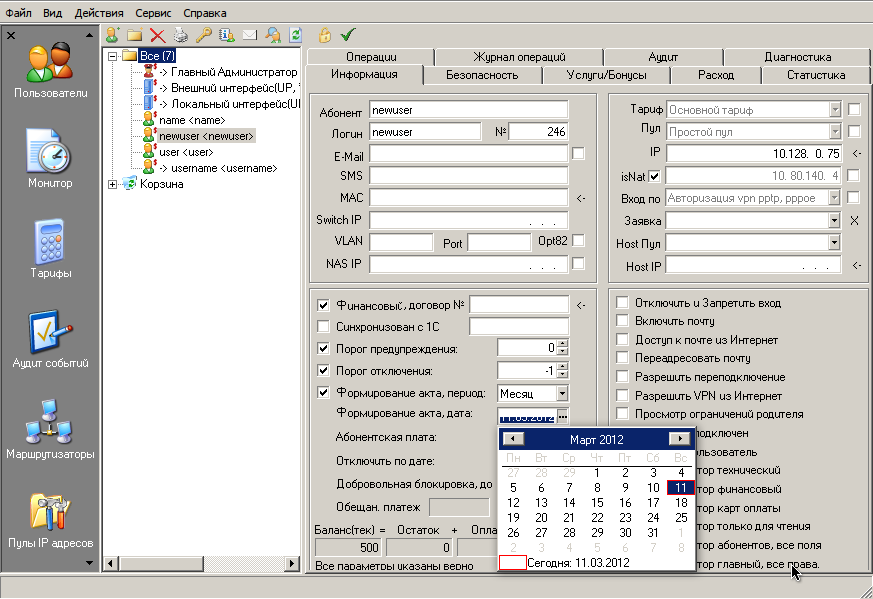This screenshot has width=873, height=599.
Task: Open the period Месяц dropdown
Action: pyautogui.click(x=563, y=394)
